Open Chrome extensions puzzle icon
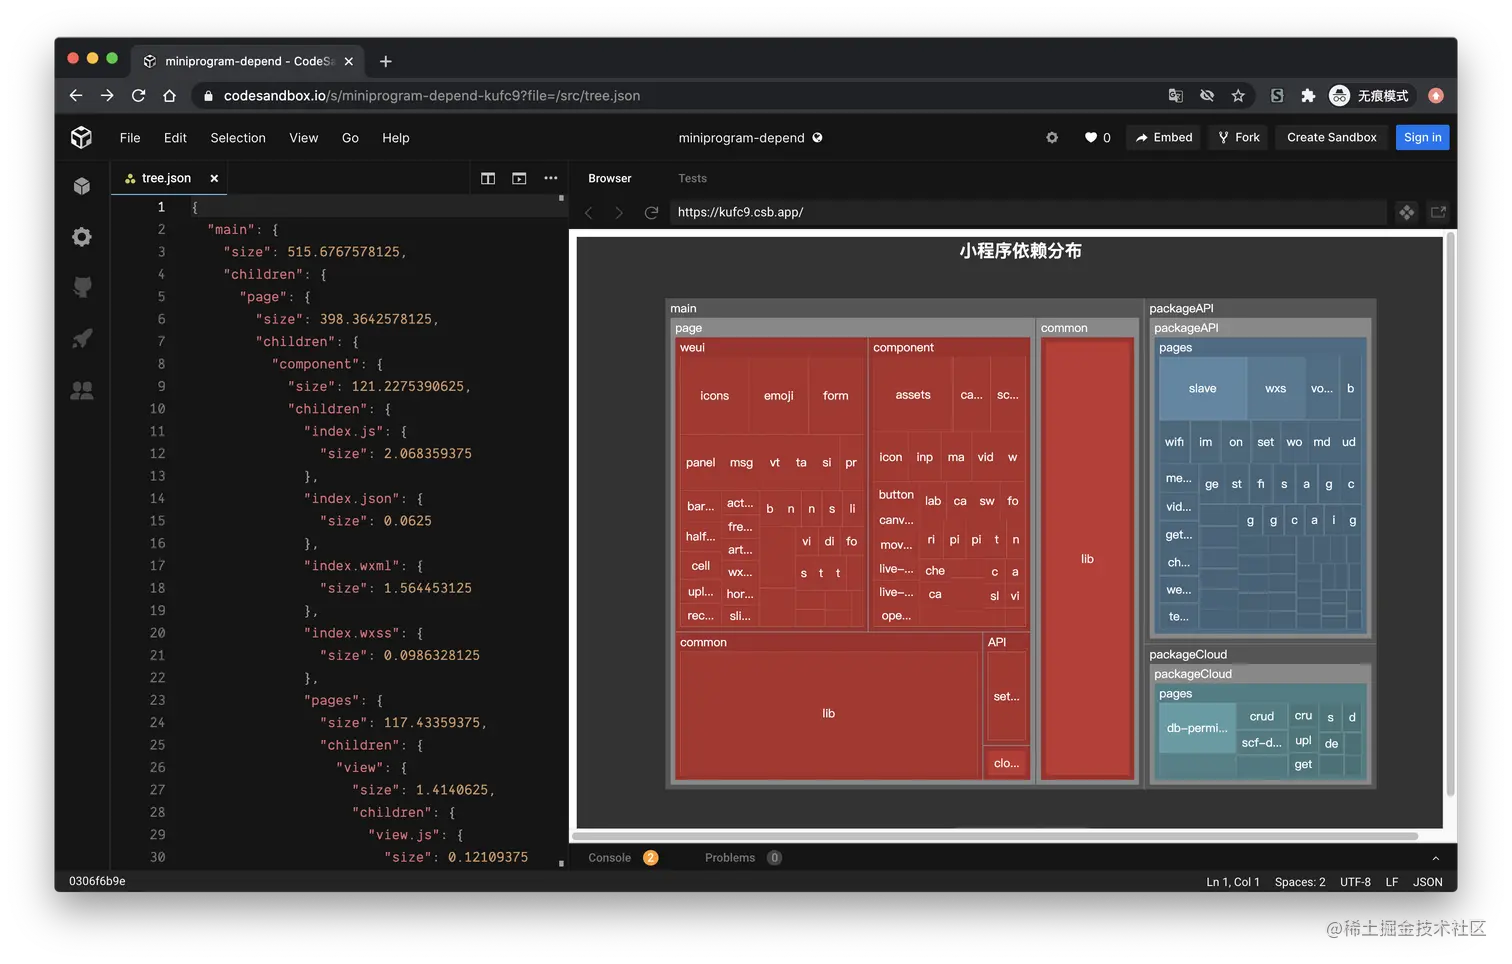This screenshot has height=964, width=1512. pos(1308,95)
